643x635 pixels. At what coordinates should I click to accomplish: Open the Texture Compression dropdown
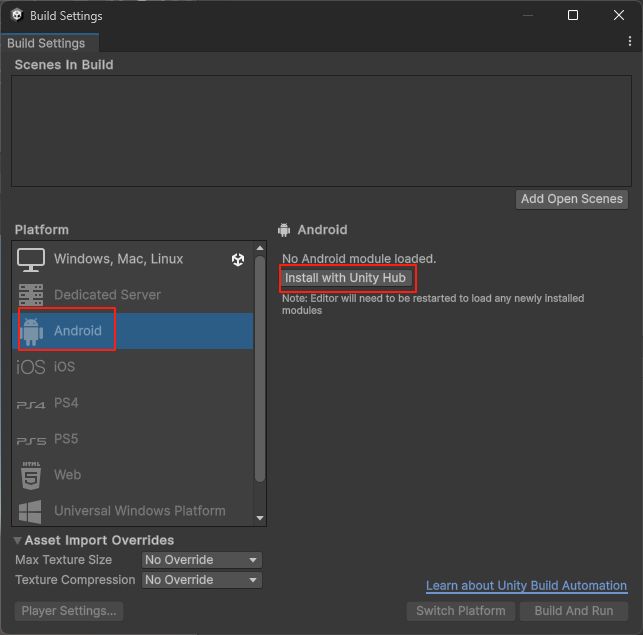[x=201, y=580]
